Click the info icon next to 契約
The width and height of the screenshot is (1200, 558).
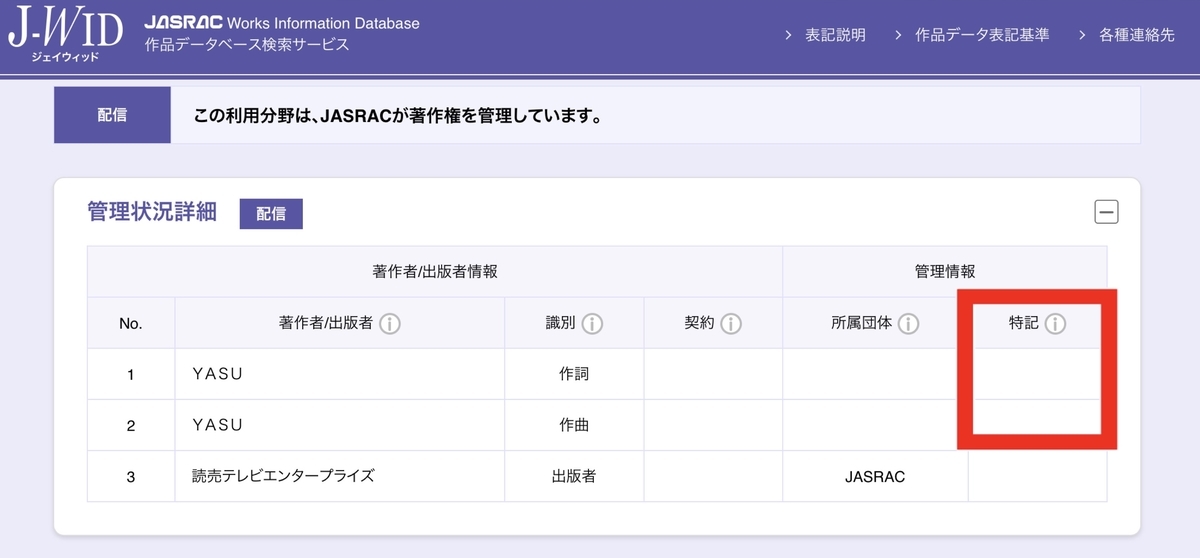click(x=731, y=324)
